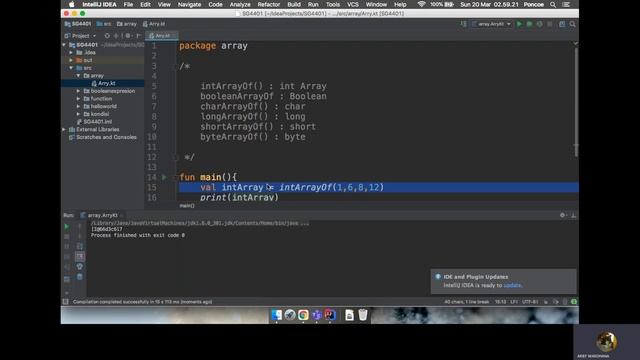Switch to the Arry.kt editor tab

(x=162, y=36)
